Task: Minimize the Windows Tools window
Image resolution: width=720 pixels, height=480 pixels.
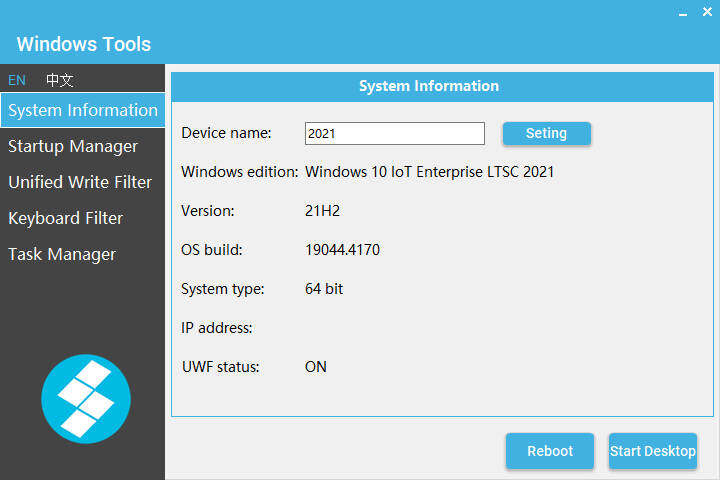Action: [x=683, y=12]
